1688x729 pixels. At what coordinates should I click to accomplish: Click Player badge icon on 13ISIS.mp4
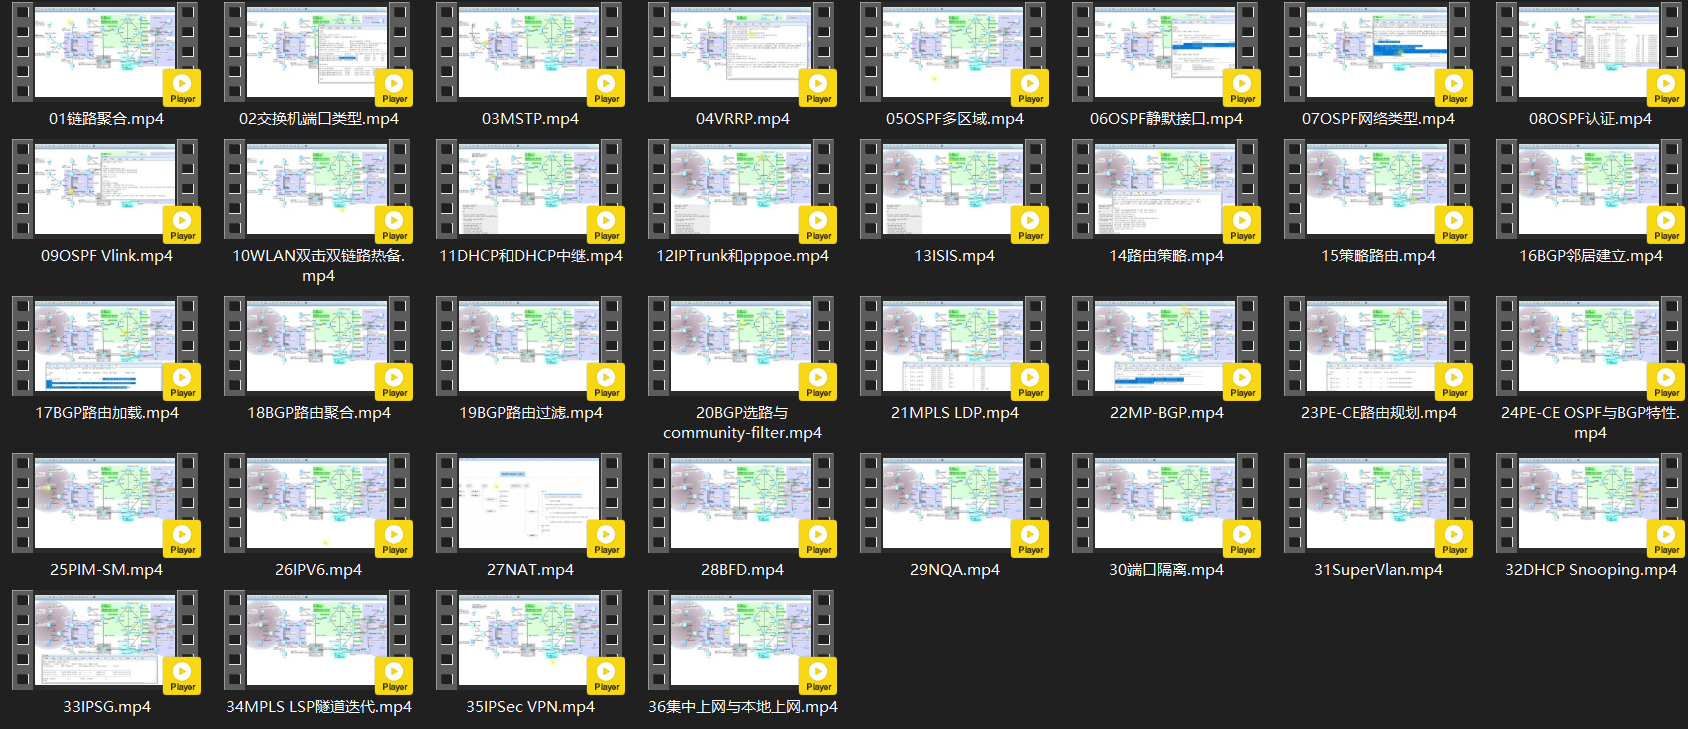tap(1030, 225)
